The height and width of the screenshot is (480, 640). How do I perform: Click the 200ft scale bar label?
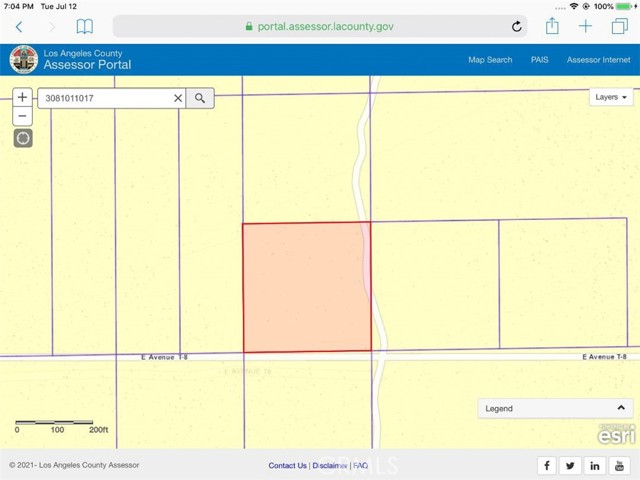(99, 430)
